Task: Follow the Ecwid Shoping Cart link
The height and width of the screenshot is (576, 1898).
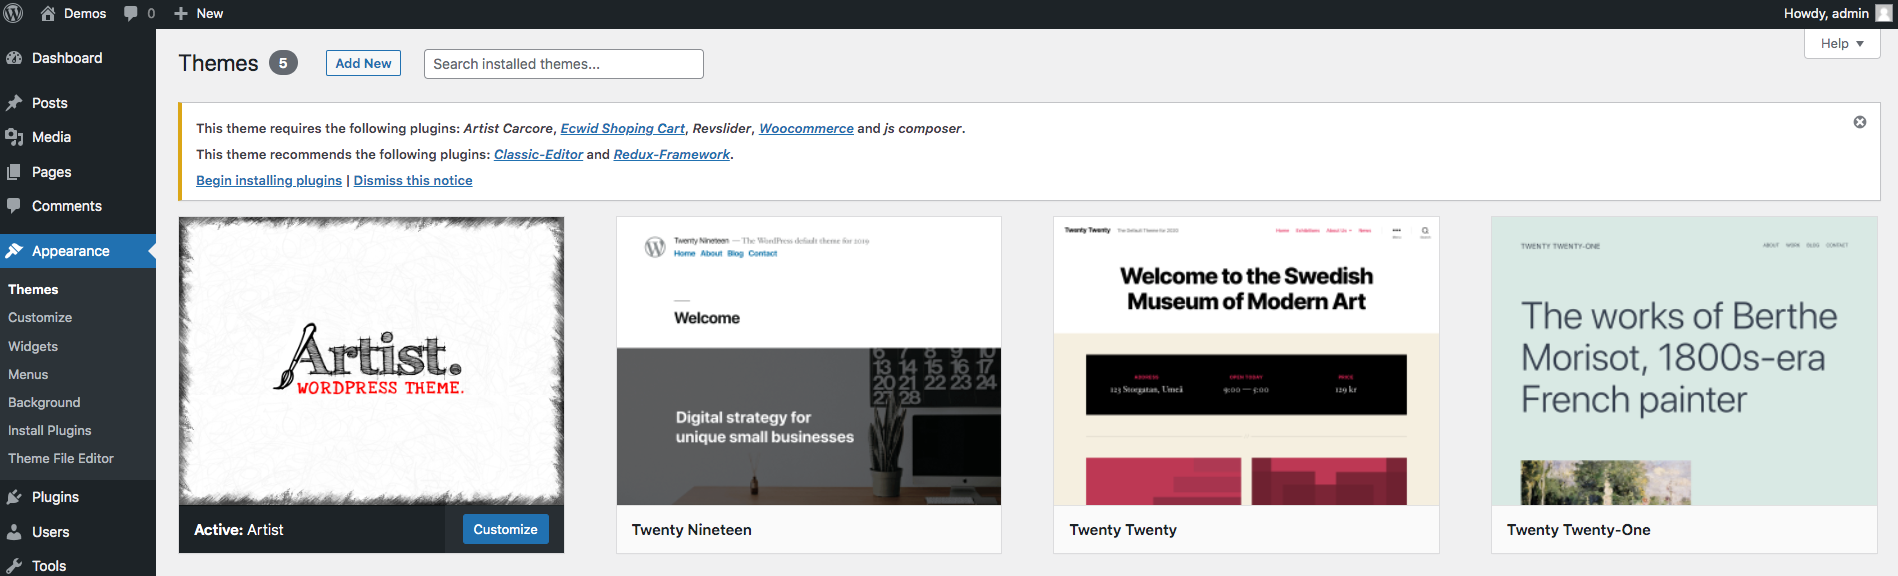Action: 622,128
